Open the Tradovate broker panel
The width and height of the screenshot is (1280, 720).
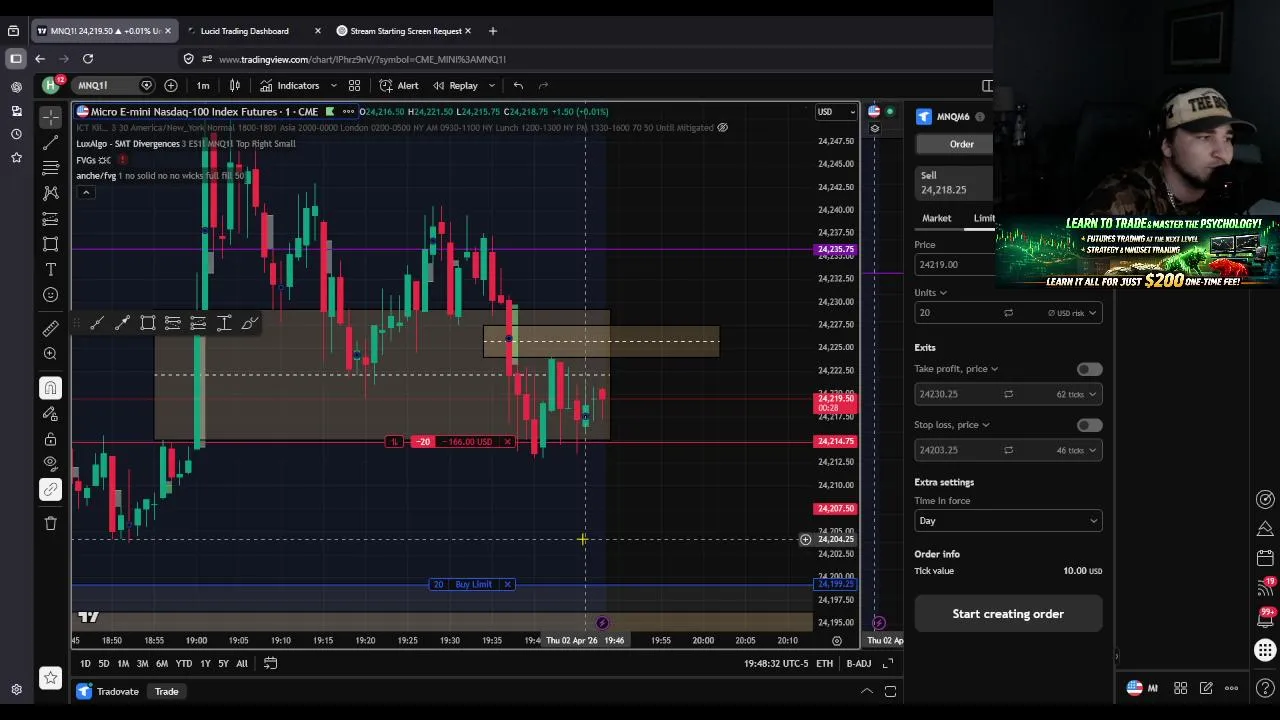click(x=108, y=691)
